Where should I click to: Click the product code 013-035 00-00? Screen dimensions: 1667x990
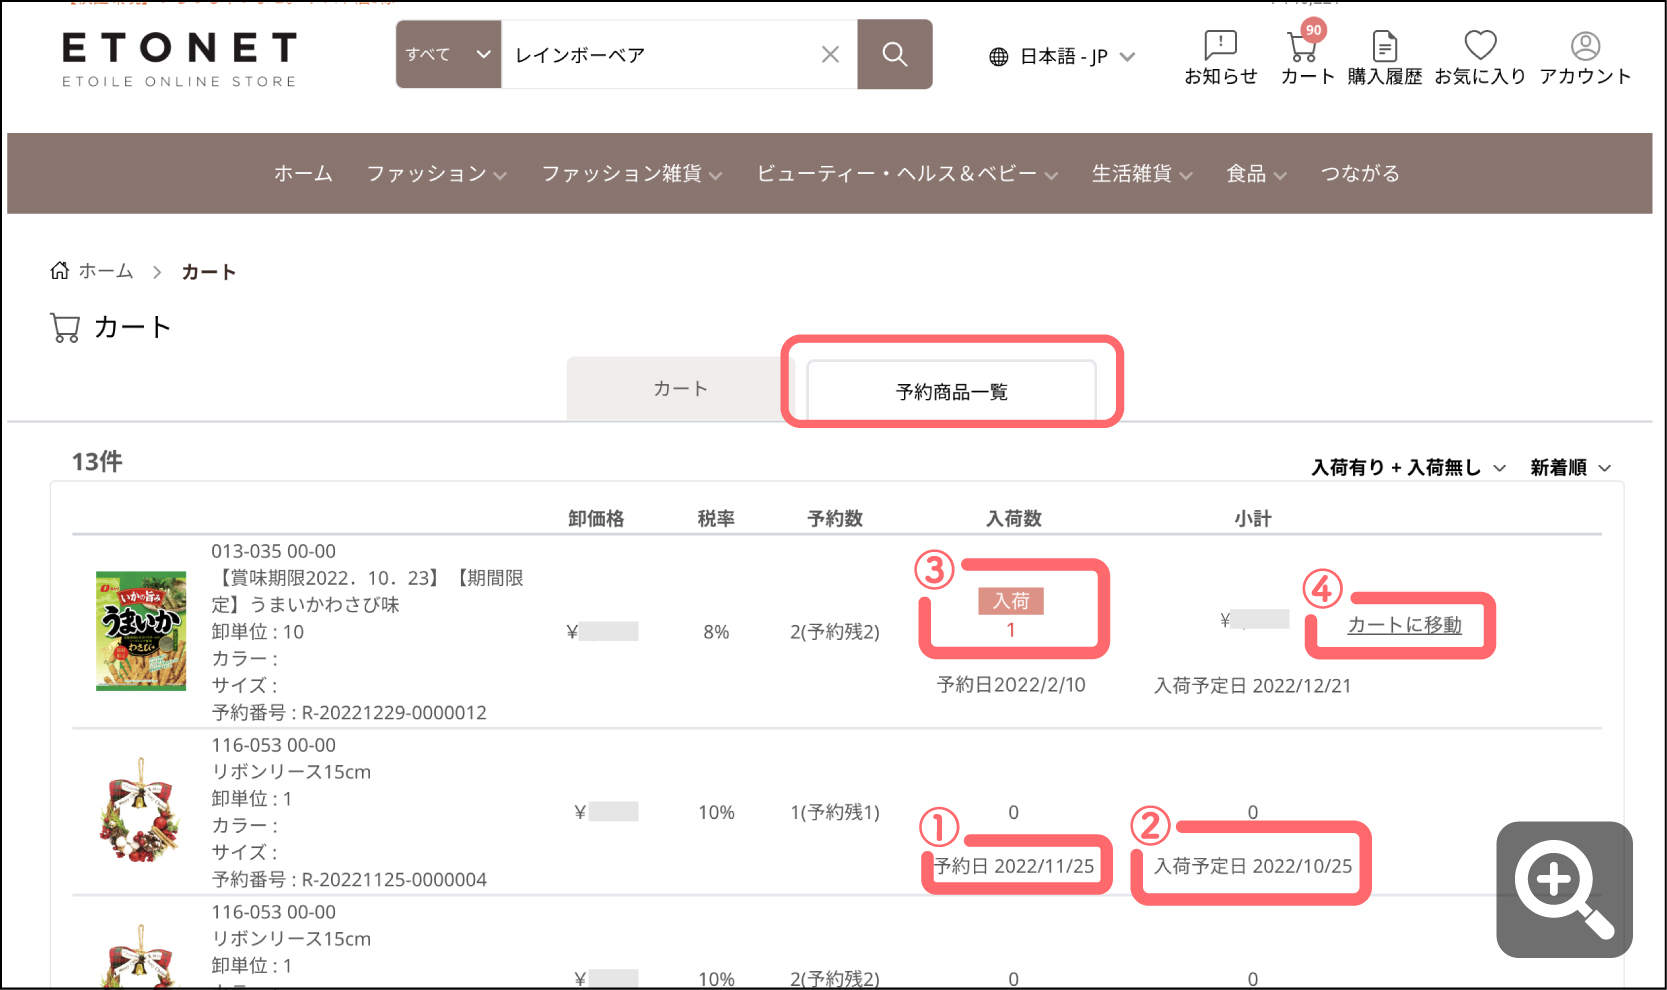click(273, 551)
